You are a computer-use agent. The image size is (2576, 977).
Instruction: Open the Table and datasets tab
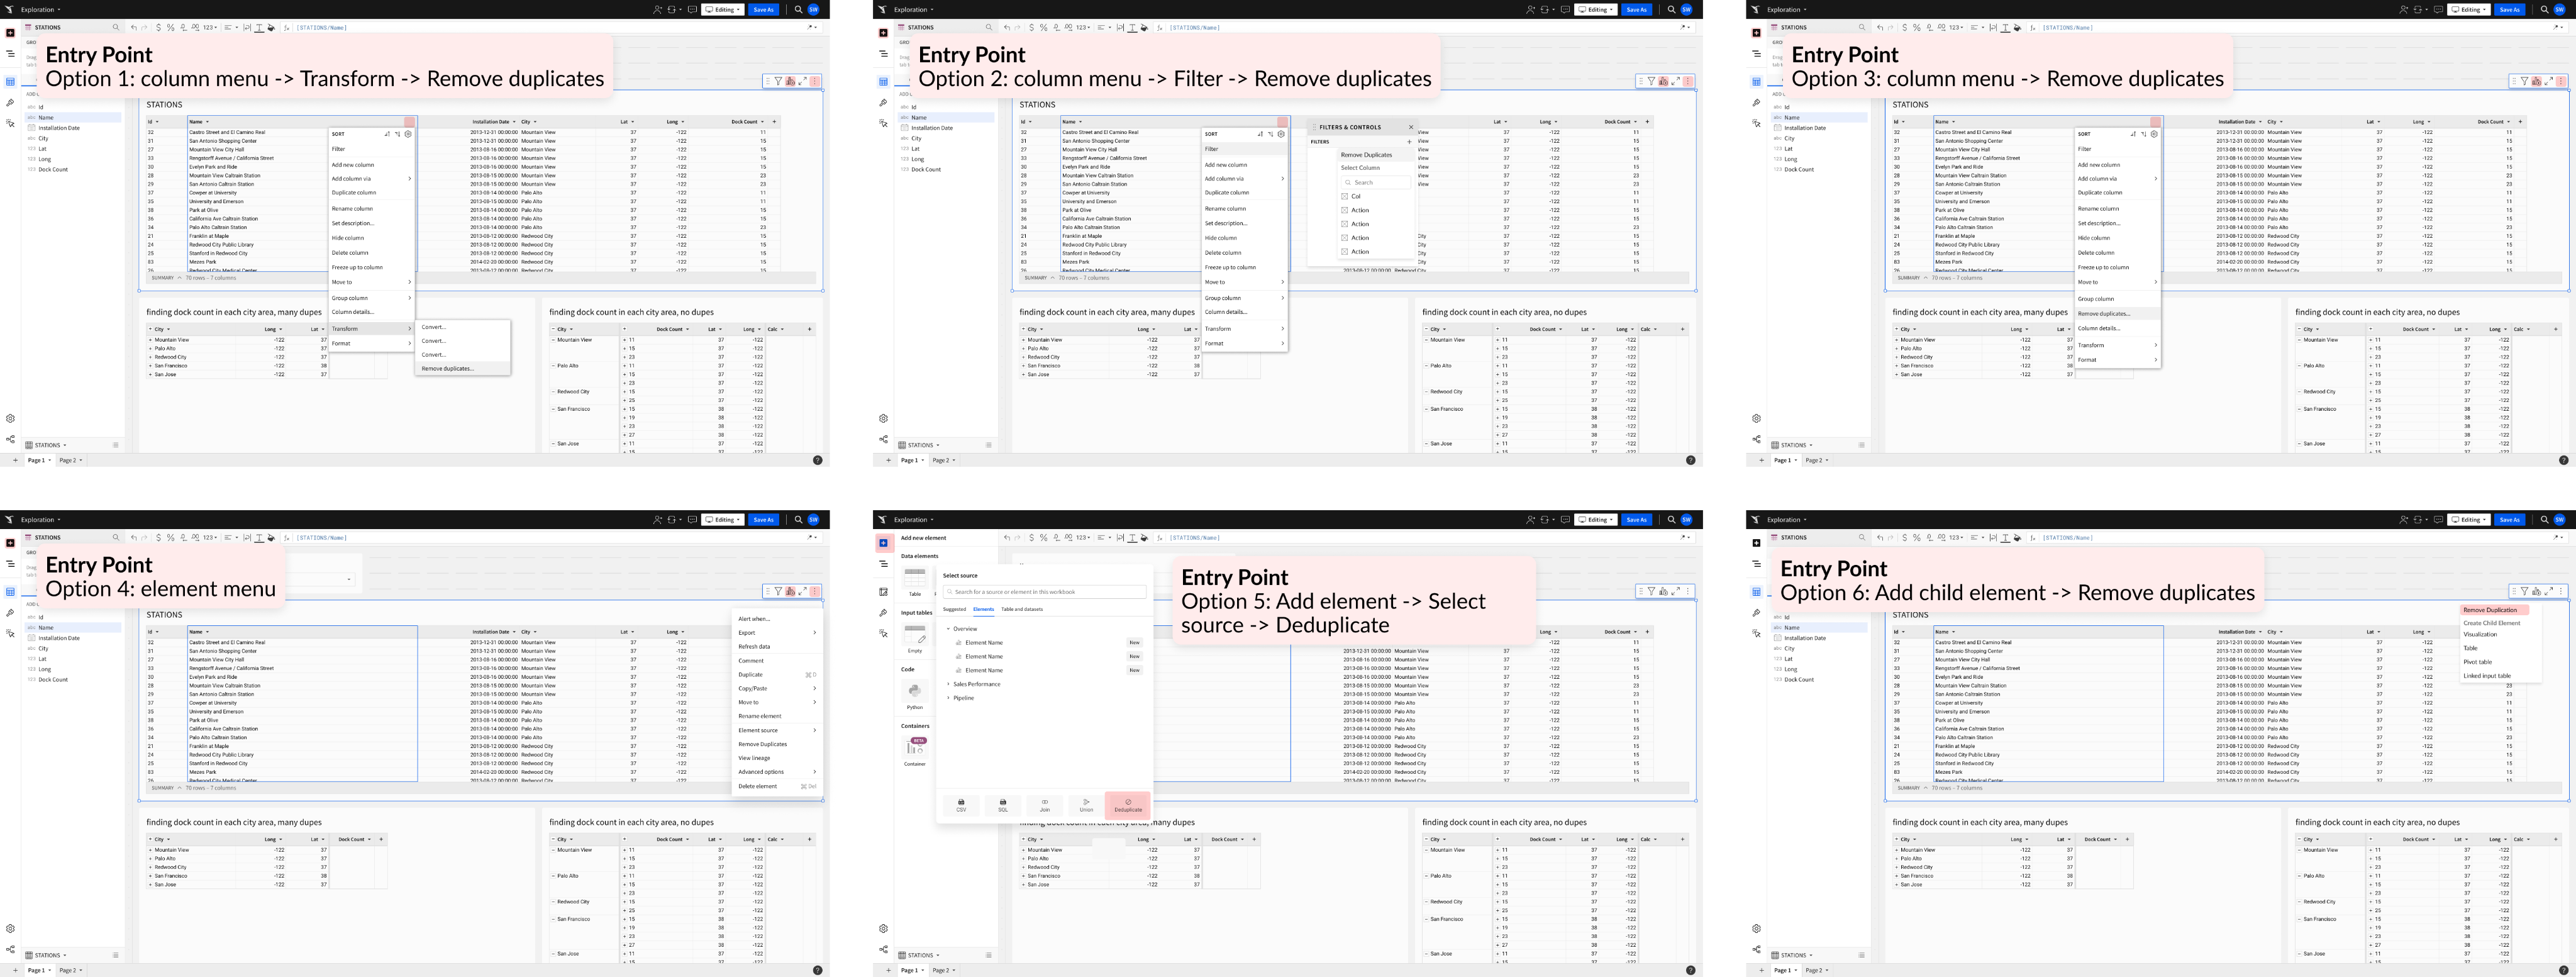pyautogui.click(x=1021, y=609)
